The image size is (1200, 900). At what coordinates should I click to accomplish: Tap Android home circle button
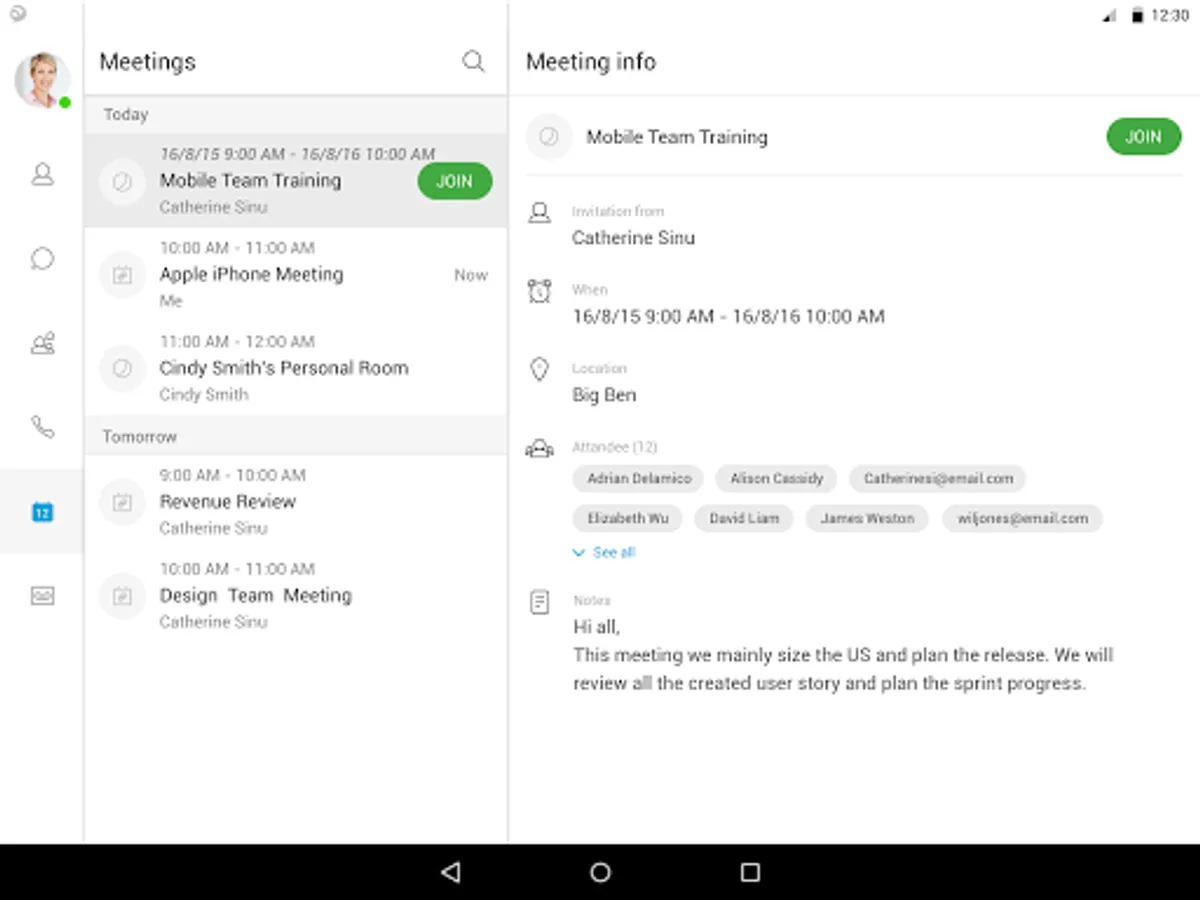coord(600,872)
